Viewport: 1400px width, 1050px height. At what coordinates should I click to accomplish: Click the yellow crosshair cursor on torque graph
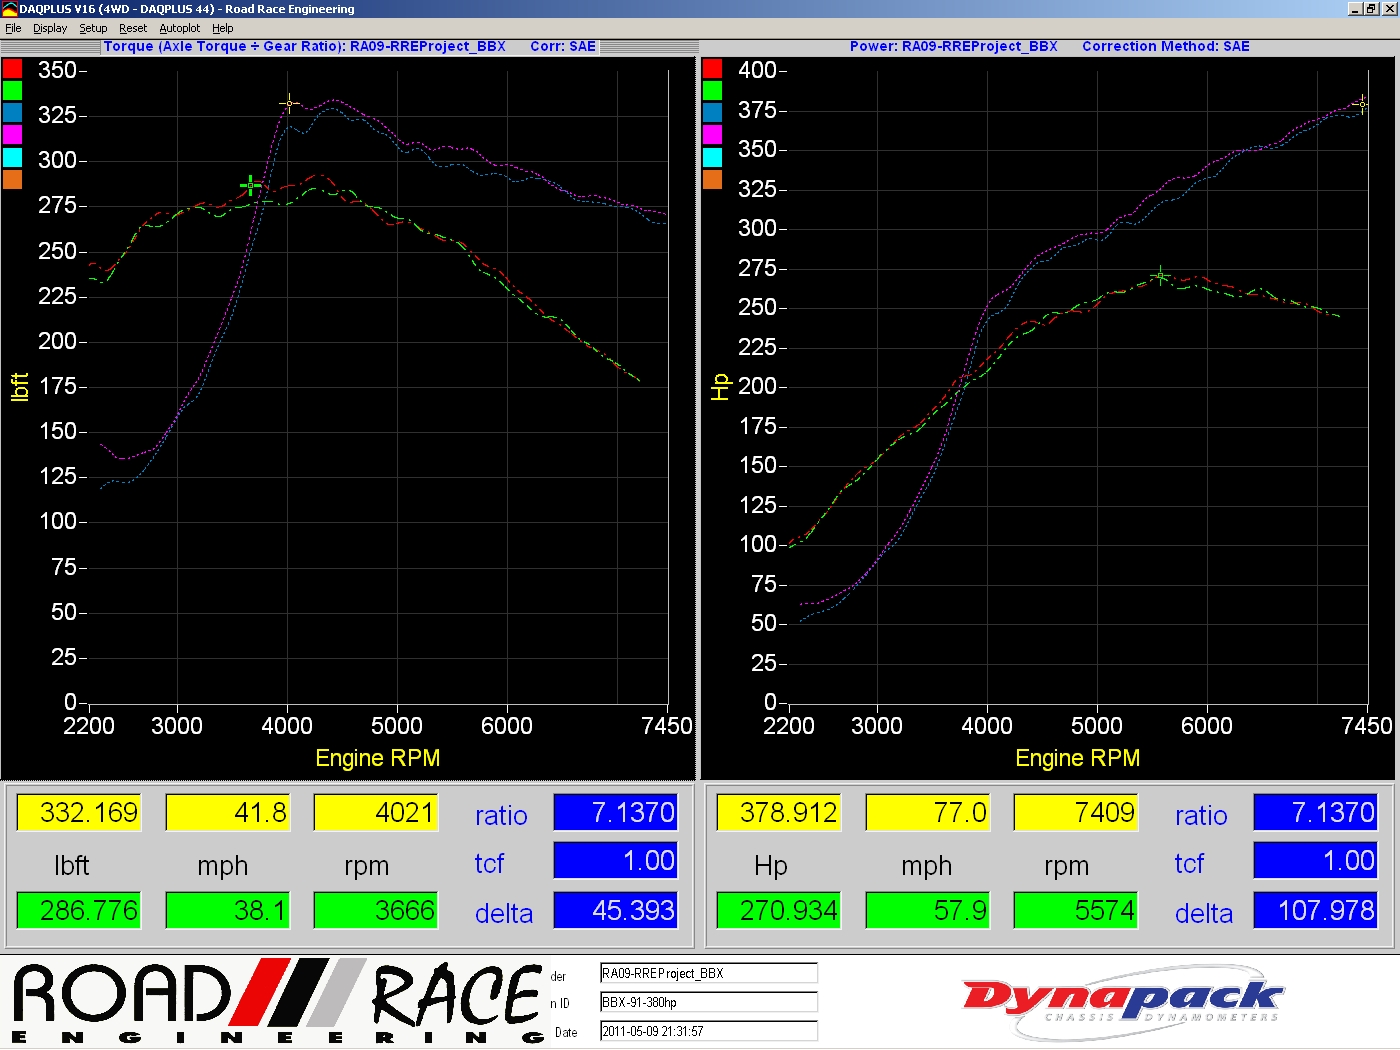click(289, 103)
